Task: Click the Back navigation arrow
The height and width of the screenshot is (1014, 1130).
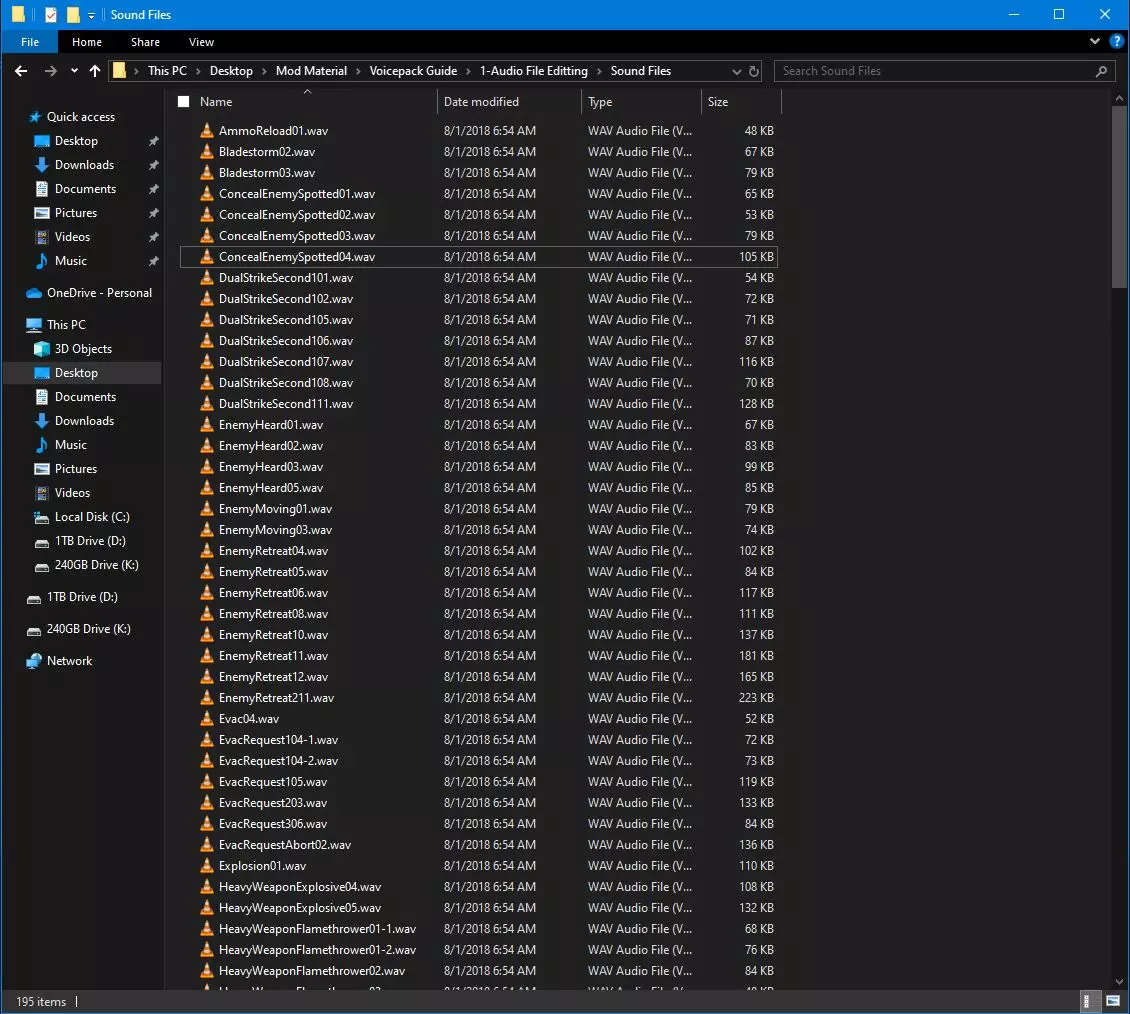Action: click(x=21, y=71)
